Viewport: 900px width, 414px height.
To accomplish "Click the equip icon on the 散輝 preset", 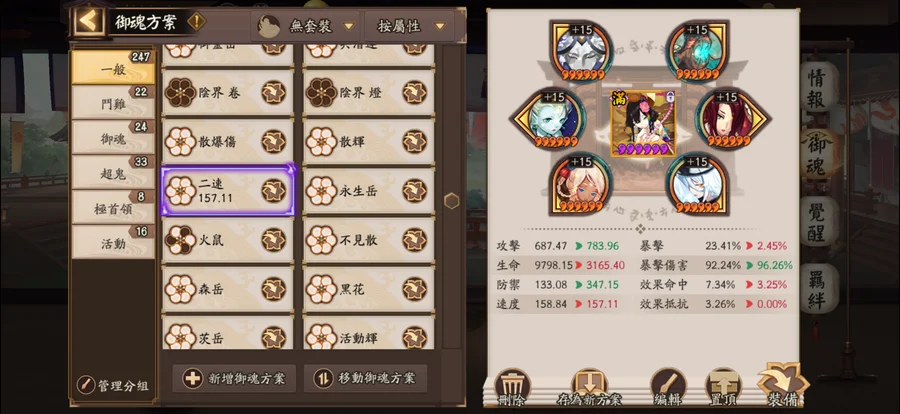I will point(414,141).
